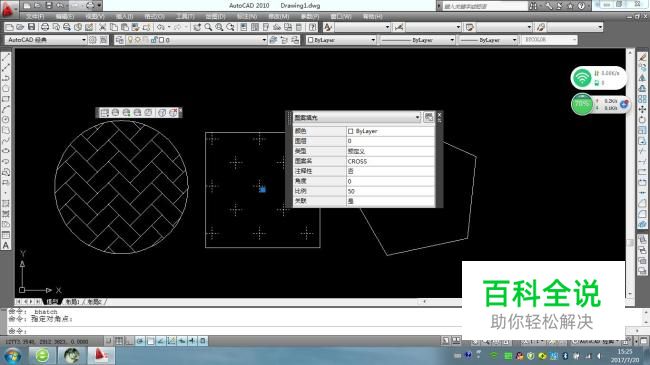
Task: Click the customize button beside Quick Properties dropdown
Action: point(429,117)
